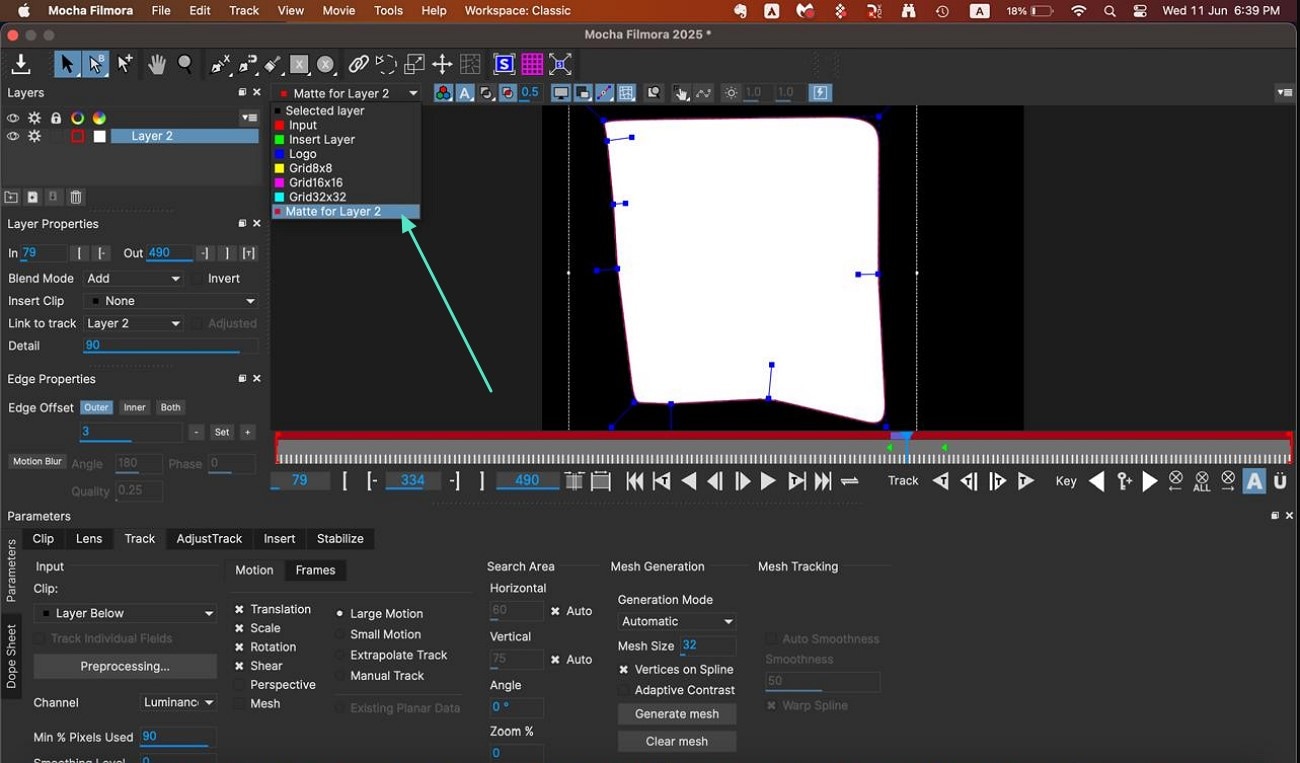The image size is (1300, 763).
Task: Open the Track menu in menu bar
Action: (244, 11)
